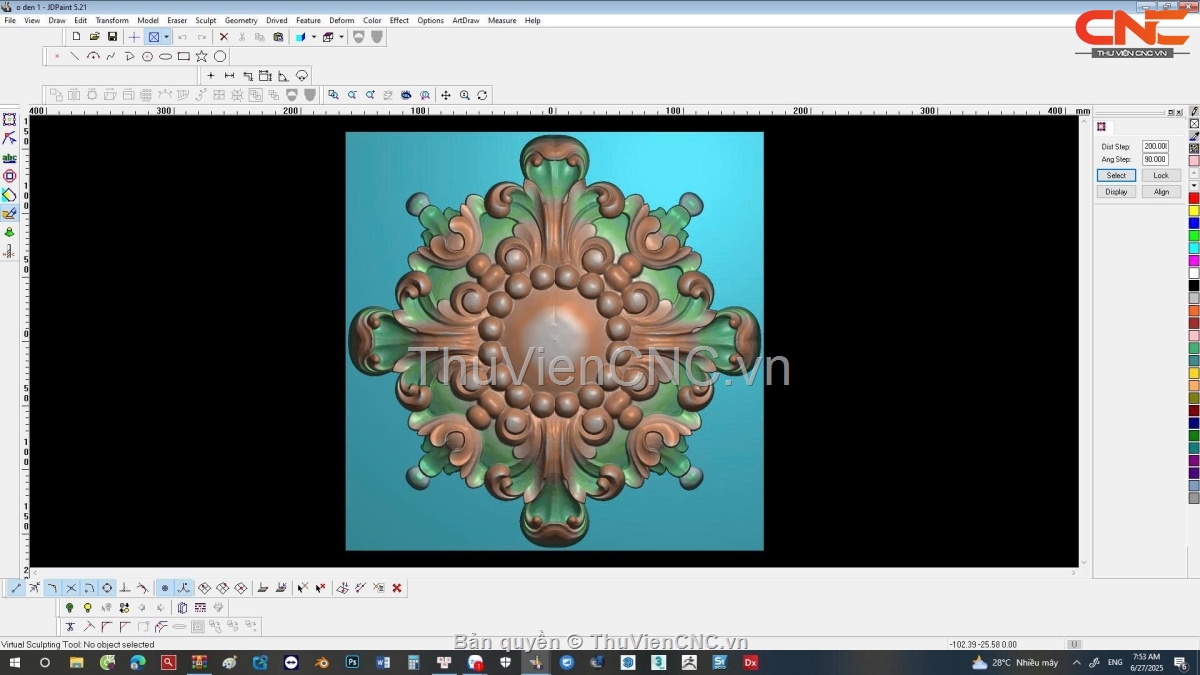The width and height of the screenshot is (1200, 675).
Task: Click the green lightbulb icon
Action: 69,608
